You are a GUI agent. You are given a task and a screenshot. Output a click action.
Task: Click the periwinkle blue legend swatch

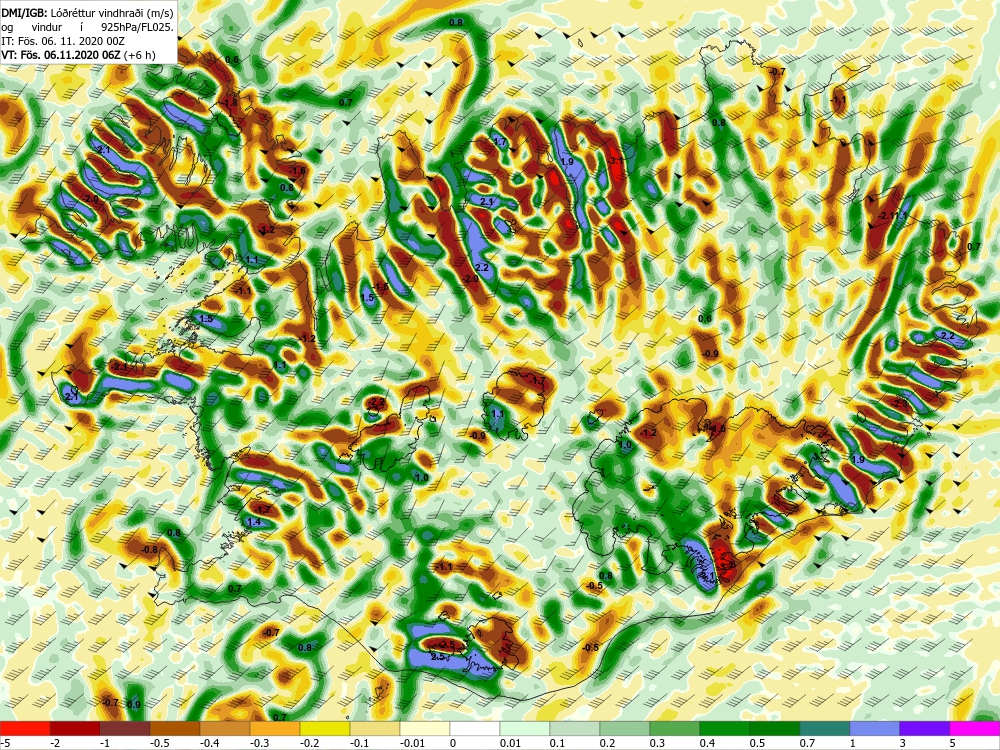point(875,728)
